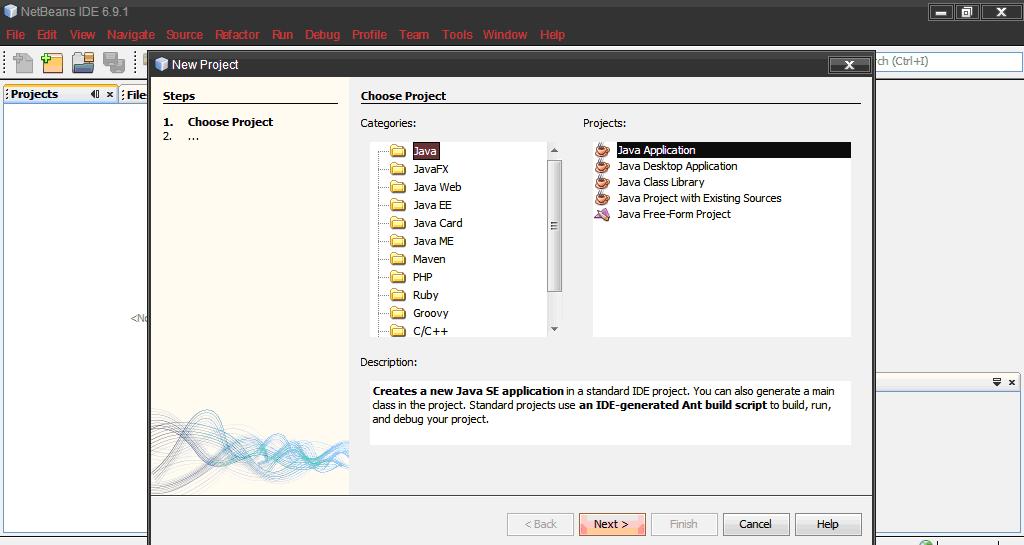Select Java Application project type

(733, 150)
